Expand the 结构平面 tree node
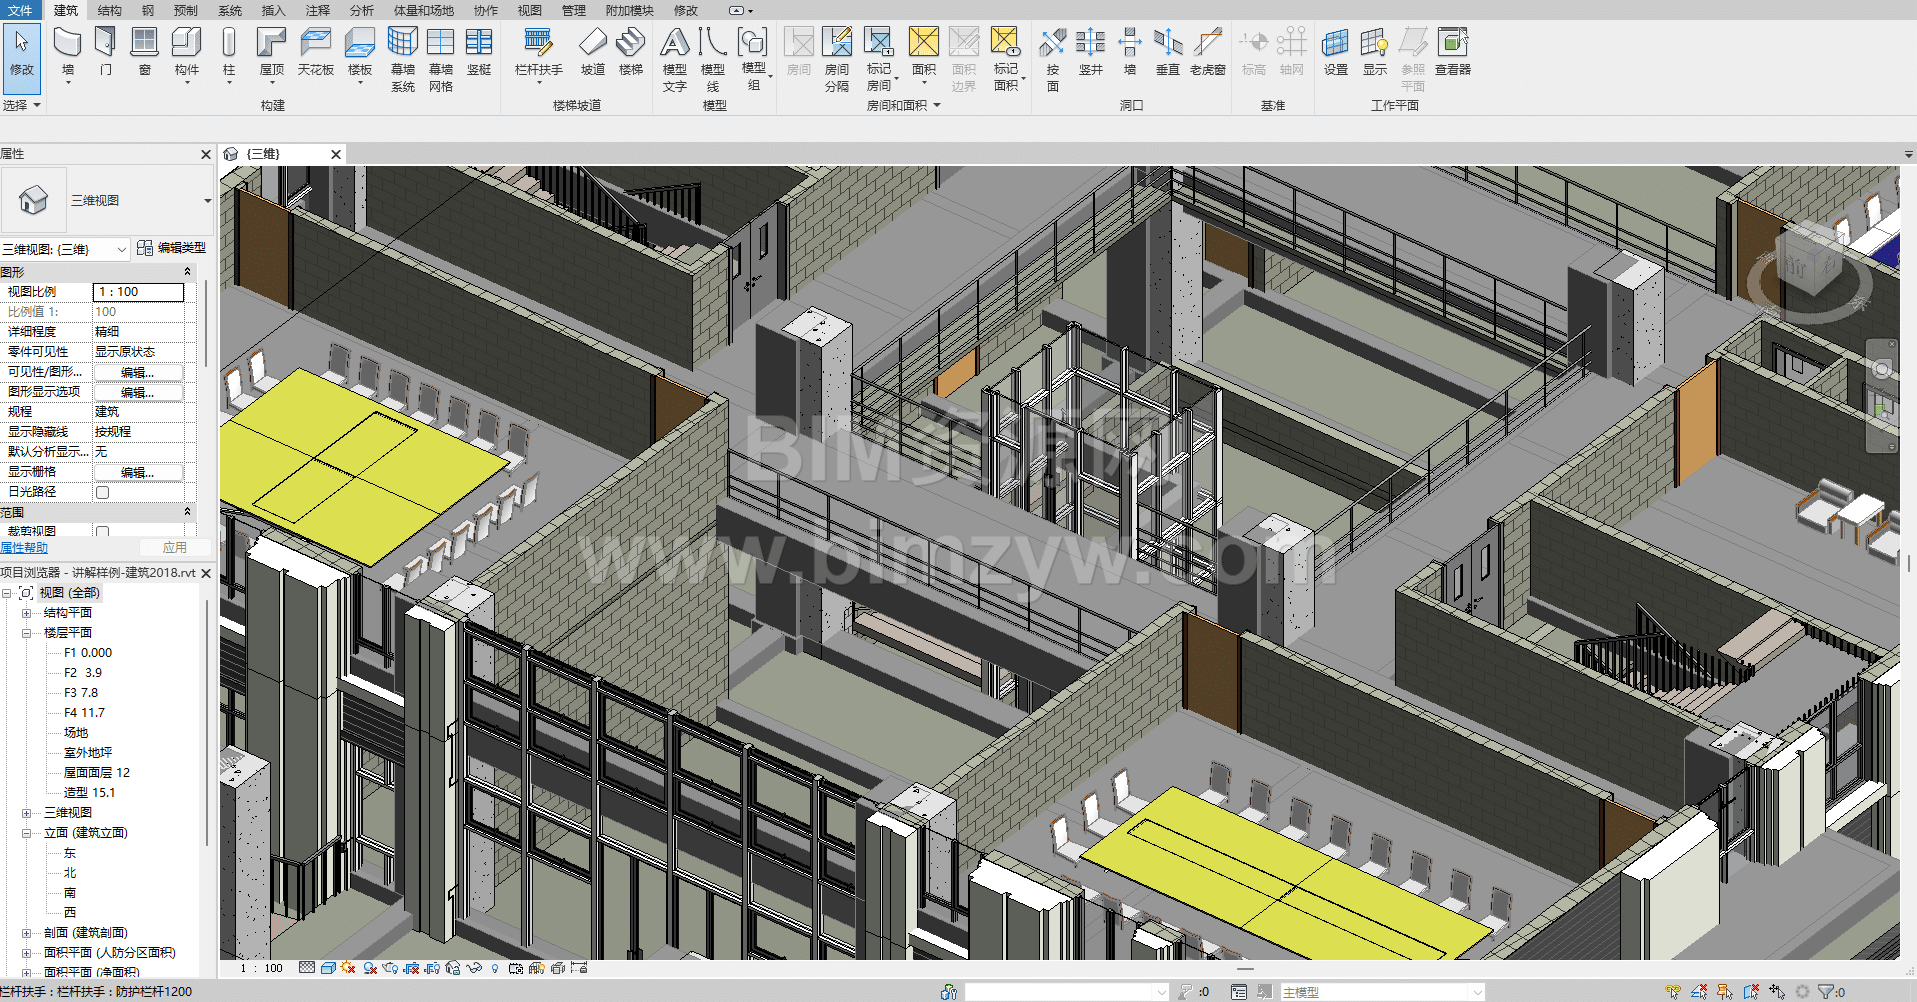The width and height of the screenshot is (1917, 1002). click(27, 613)
